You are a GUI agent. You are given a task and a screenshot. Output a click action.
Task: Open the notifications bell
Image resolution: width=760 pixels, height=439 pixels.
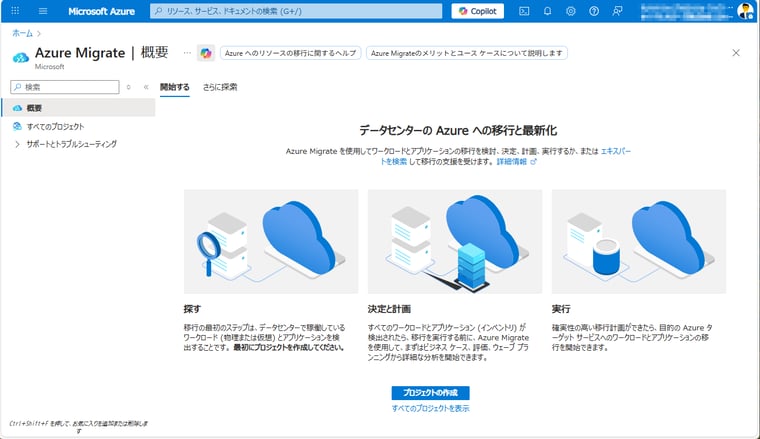pos(547,11)
